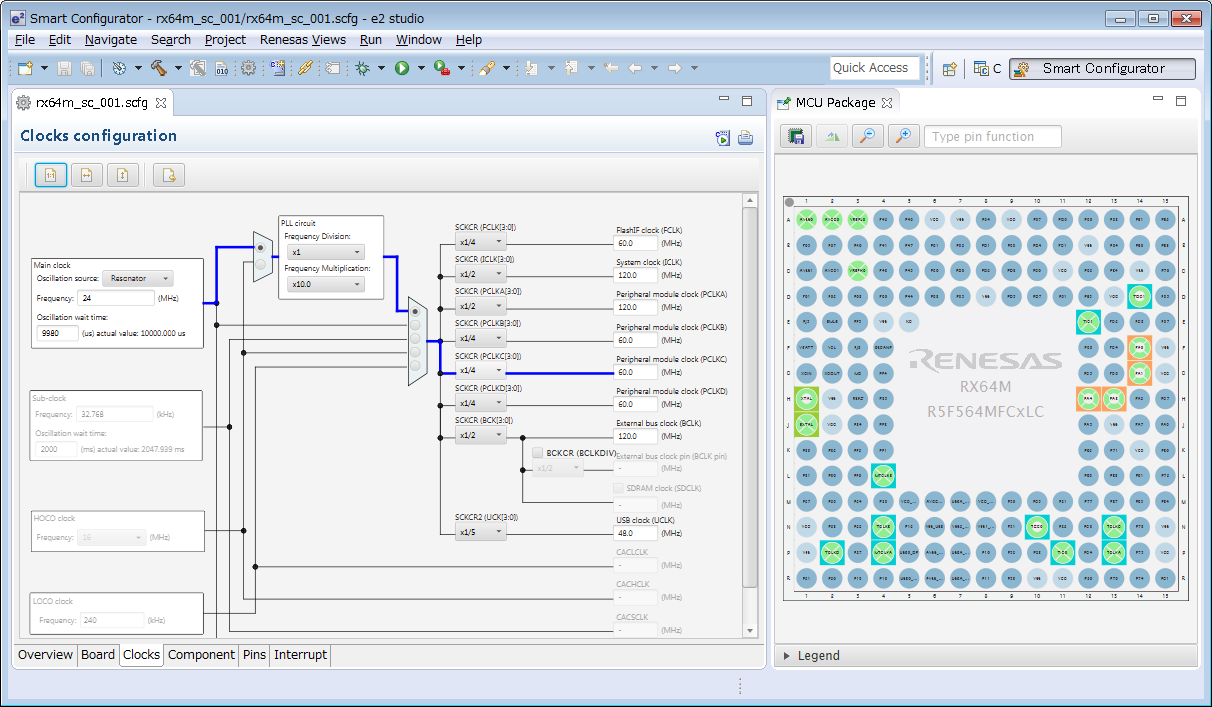Click the hammer Build icon
This screenshot has height=707, width=1212.
pos(159,68)
